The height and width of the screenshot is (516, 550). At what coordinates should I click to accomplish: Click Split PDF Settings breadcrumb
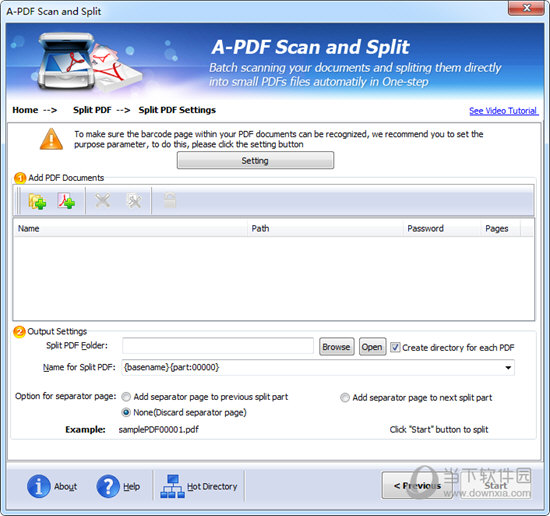pos(177,110)
